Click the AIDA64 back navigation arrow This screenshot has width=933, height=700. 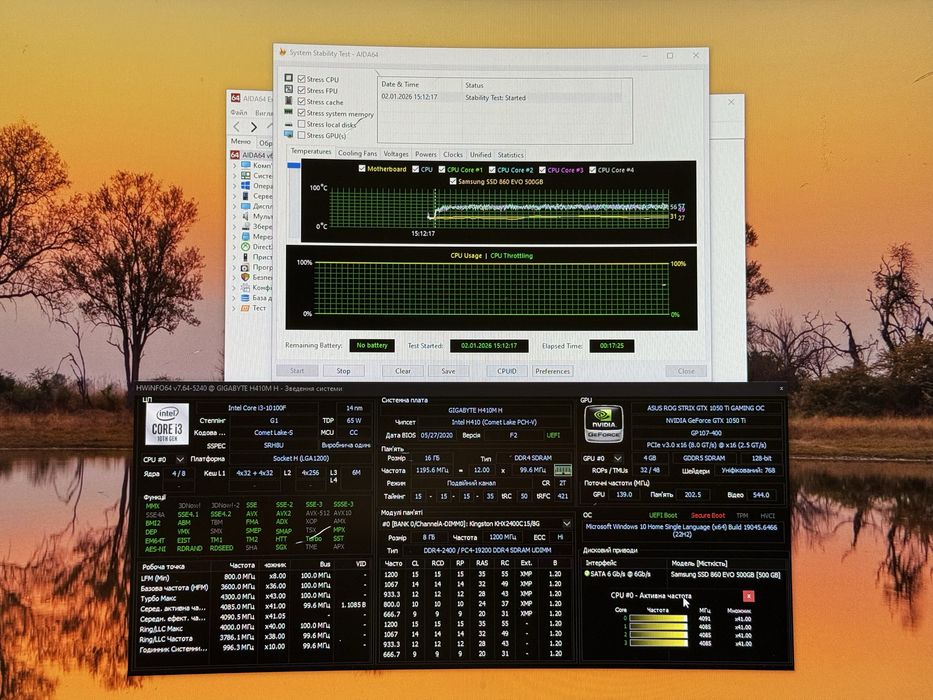pyautogui.click(x=237, y=126)
